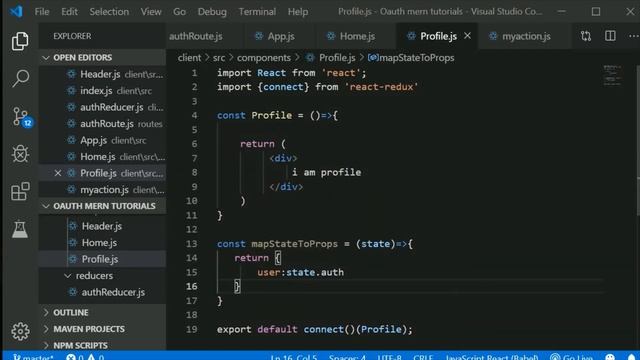Open the Selection menu
This screenshot has width=640, height=360.
tap(109, 11)
